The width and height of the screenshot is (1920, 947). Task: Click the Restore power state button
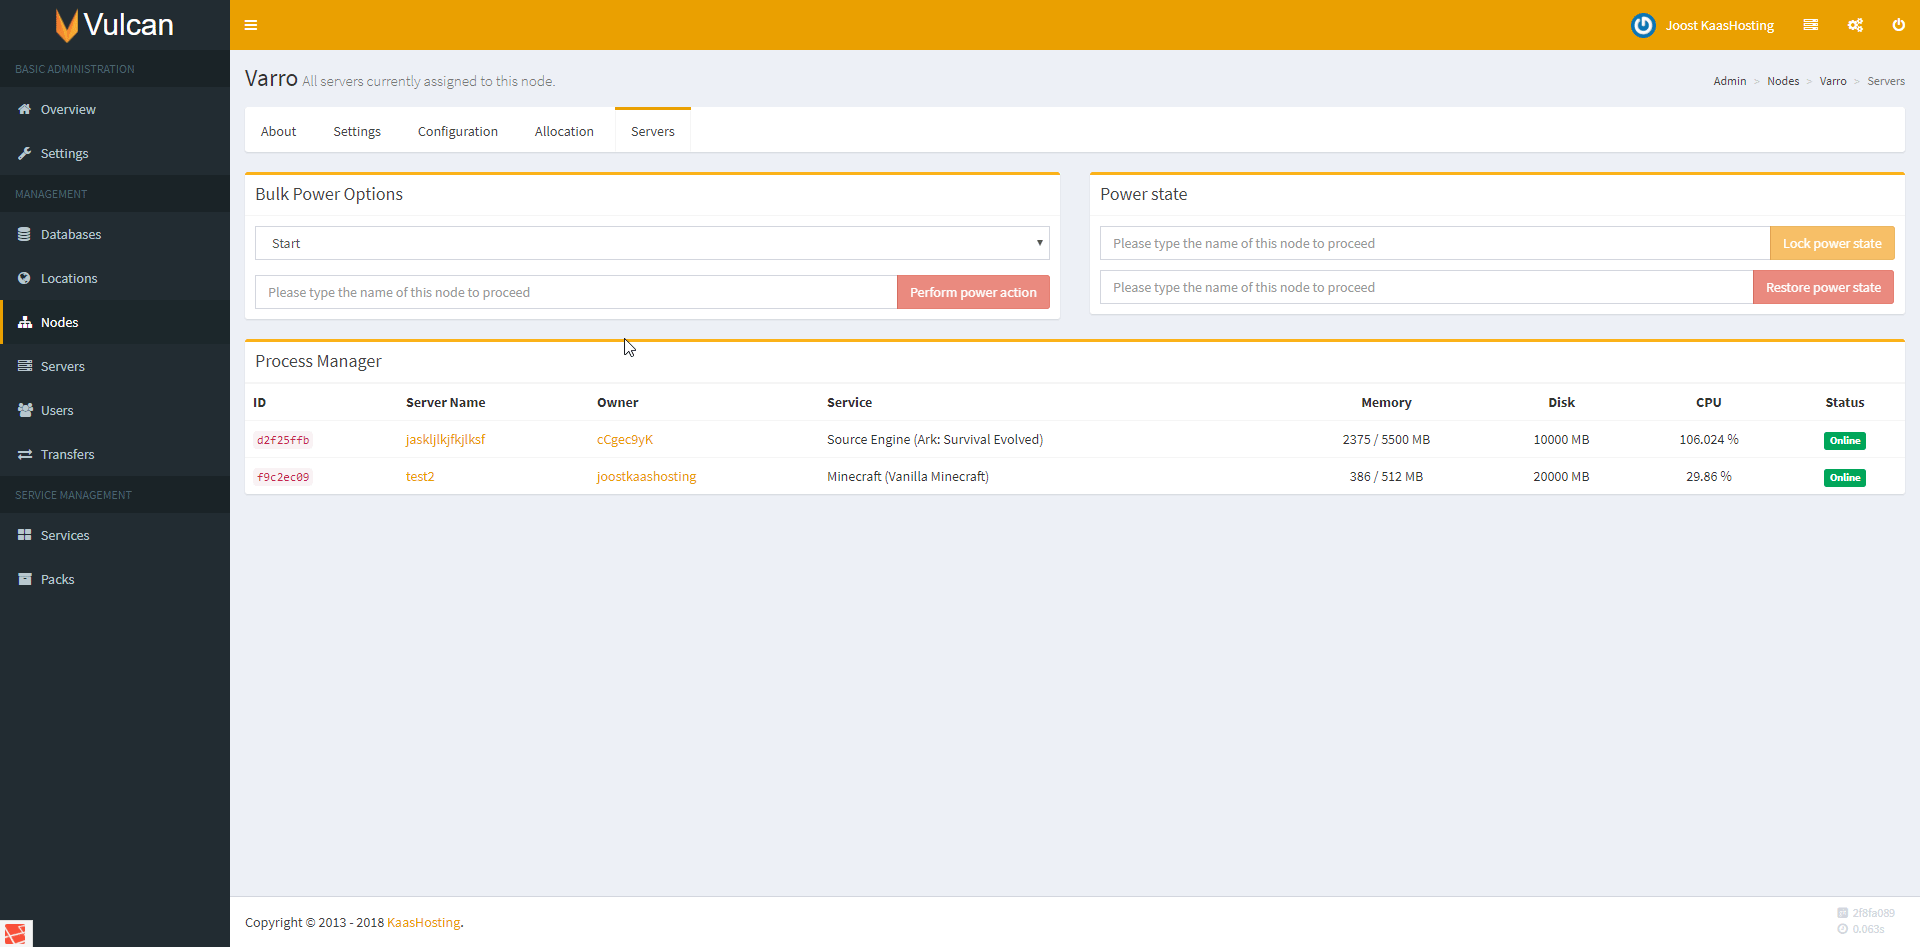1822,287
